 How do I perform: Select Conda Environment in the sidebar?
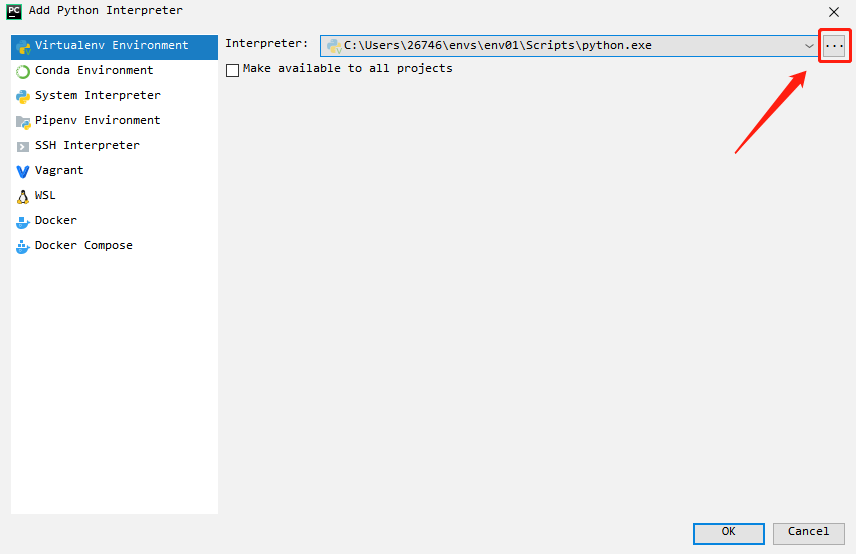click(x=93, y=71)
